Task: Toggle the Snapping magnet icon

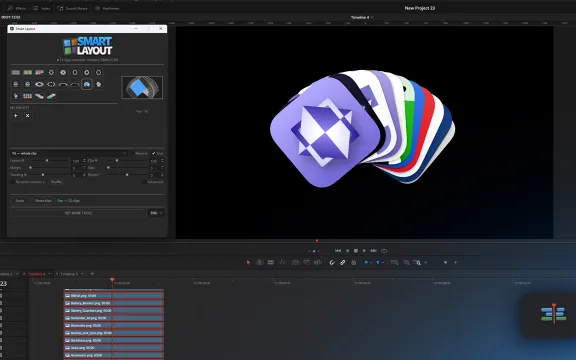Action: point(332,262)
